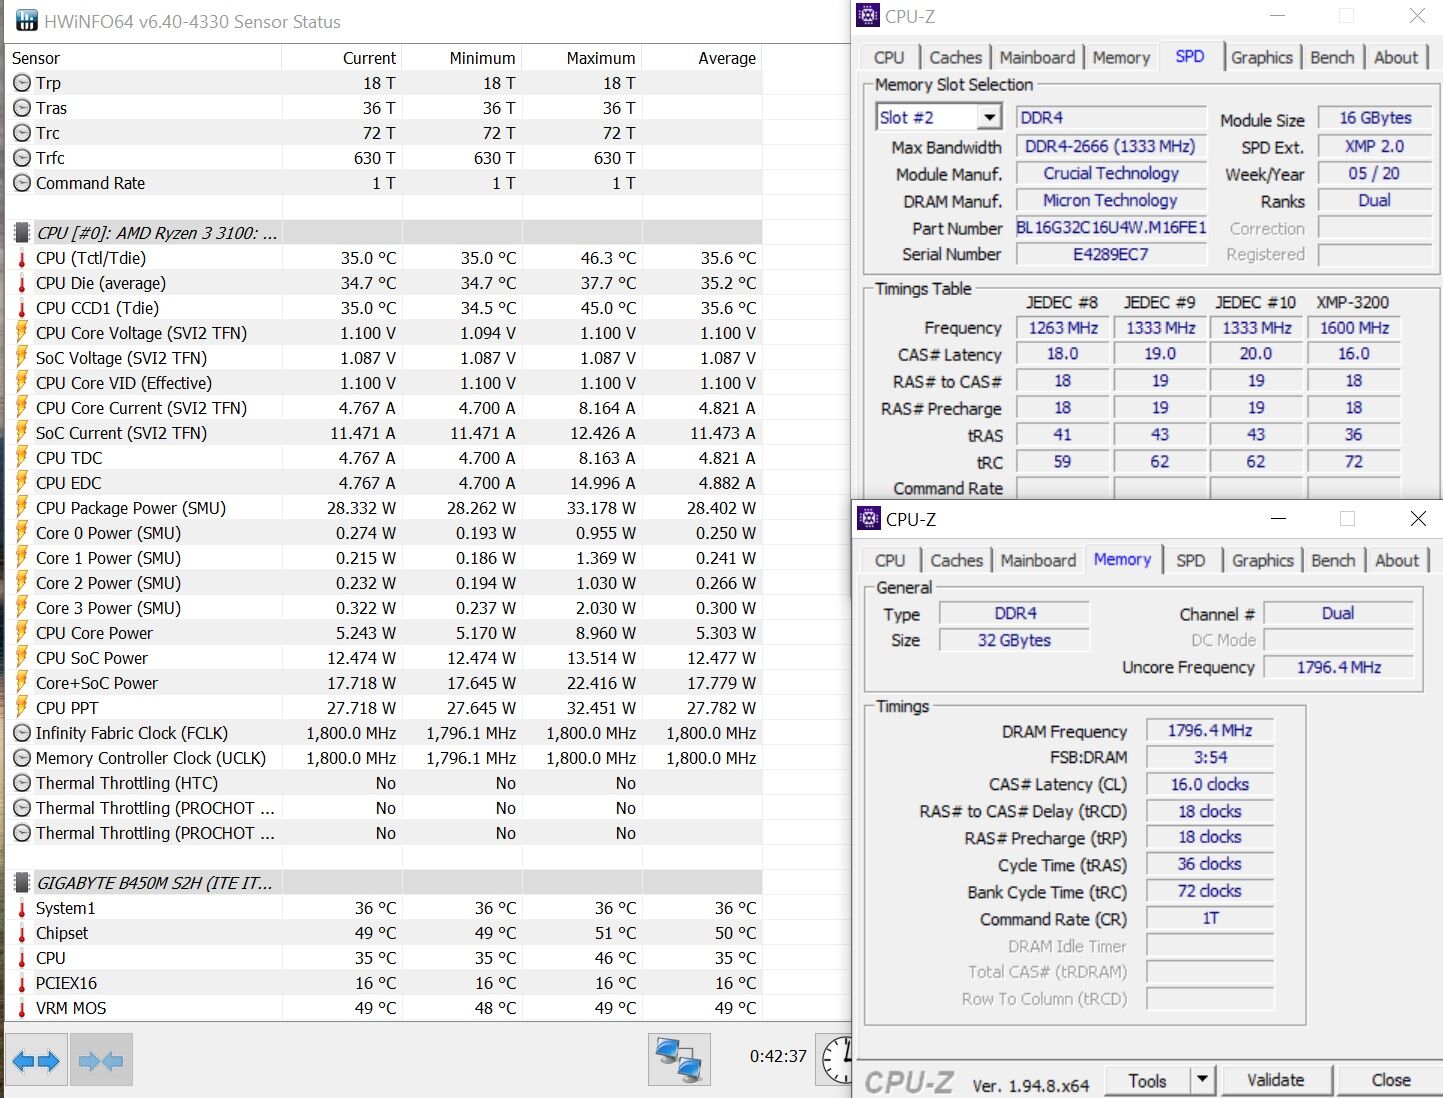Select the CPU TDC sensor row
Screen dimensions: 1443x1098
383,458
